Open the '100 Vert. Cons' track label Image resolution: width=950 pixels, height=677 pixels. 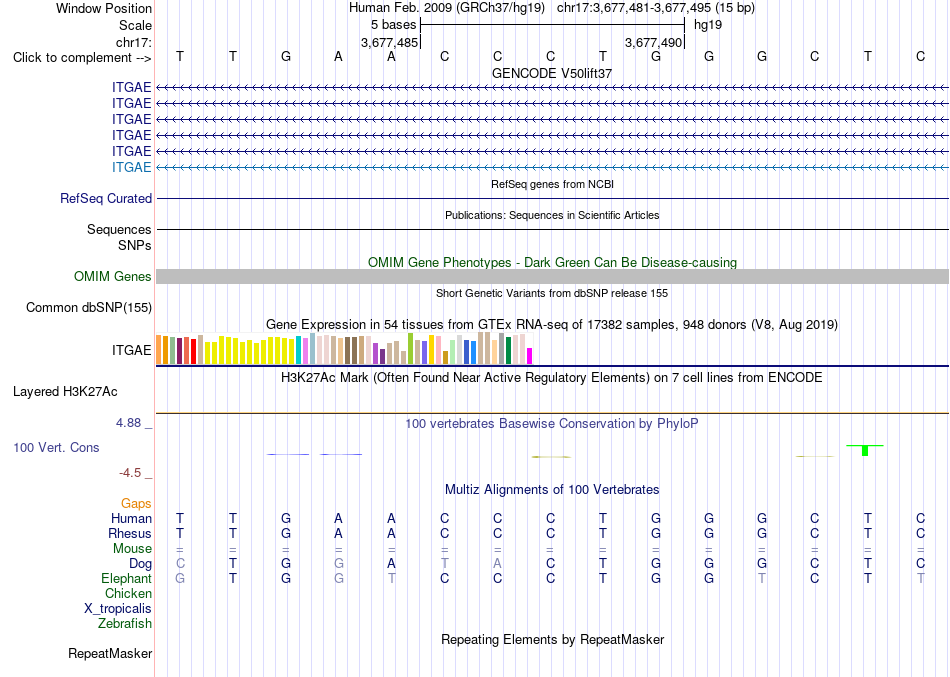tap(56, 447)
